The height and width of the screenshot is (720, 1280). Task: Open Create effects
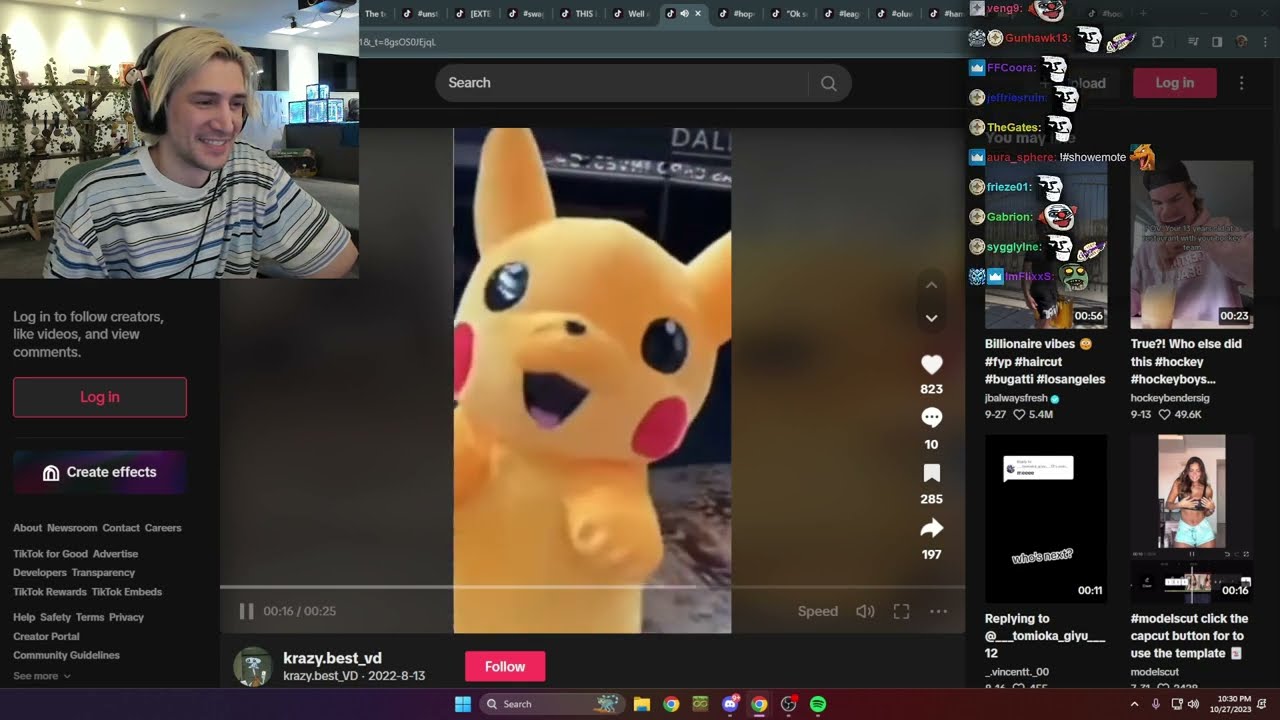(100, 472)
